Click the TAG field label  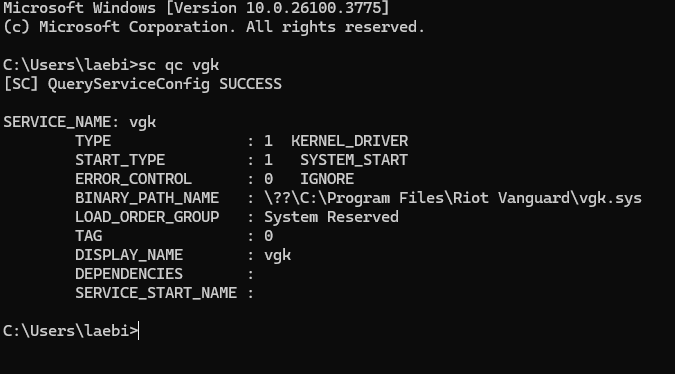[89, 236]
